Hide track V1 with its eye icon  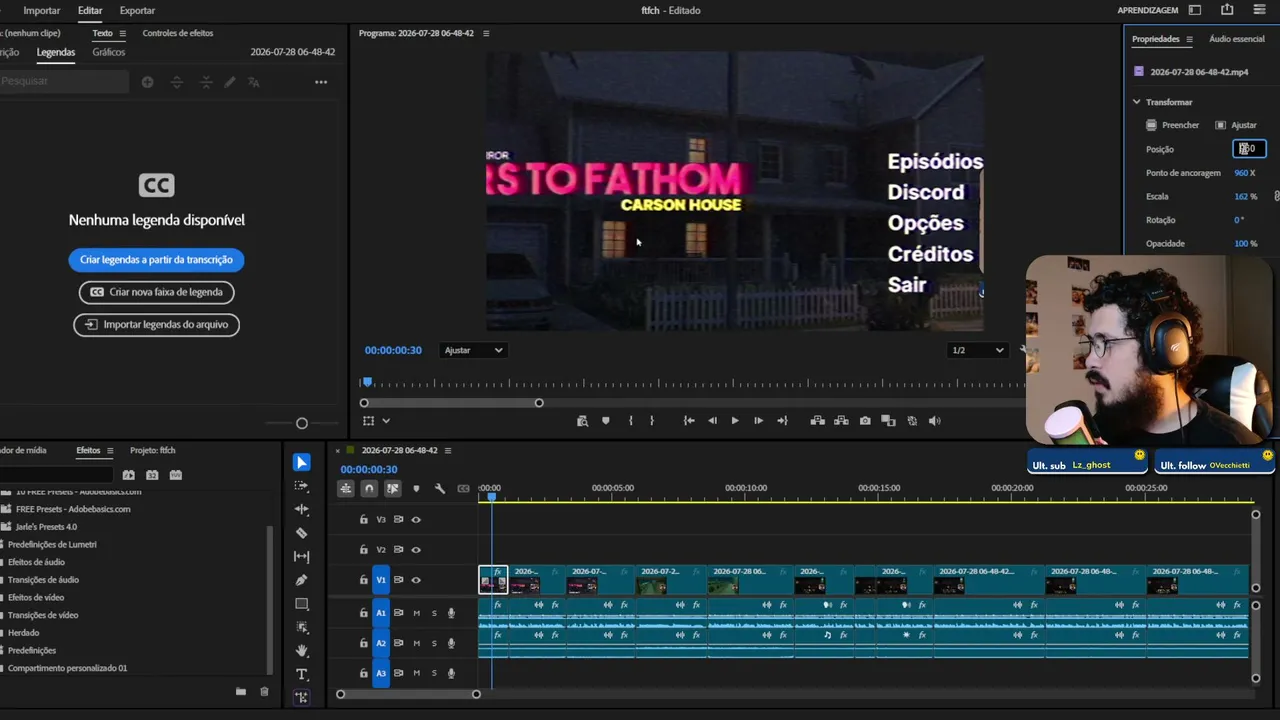coord(416,580)
